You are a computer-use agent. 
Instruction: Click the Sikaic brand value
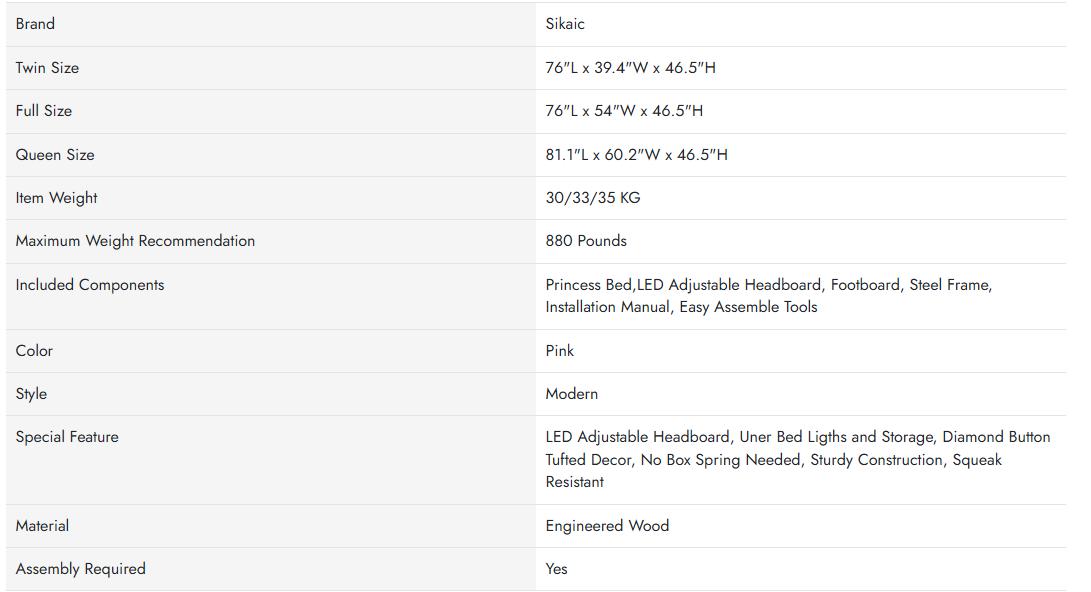[565, 24]
